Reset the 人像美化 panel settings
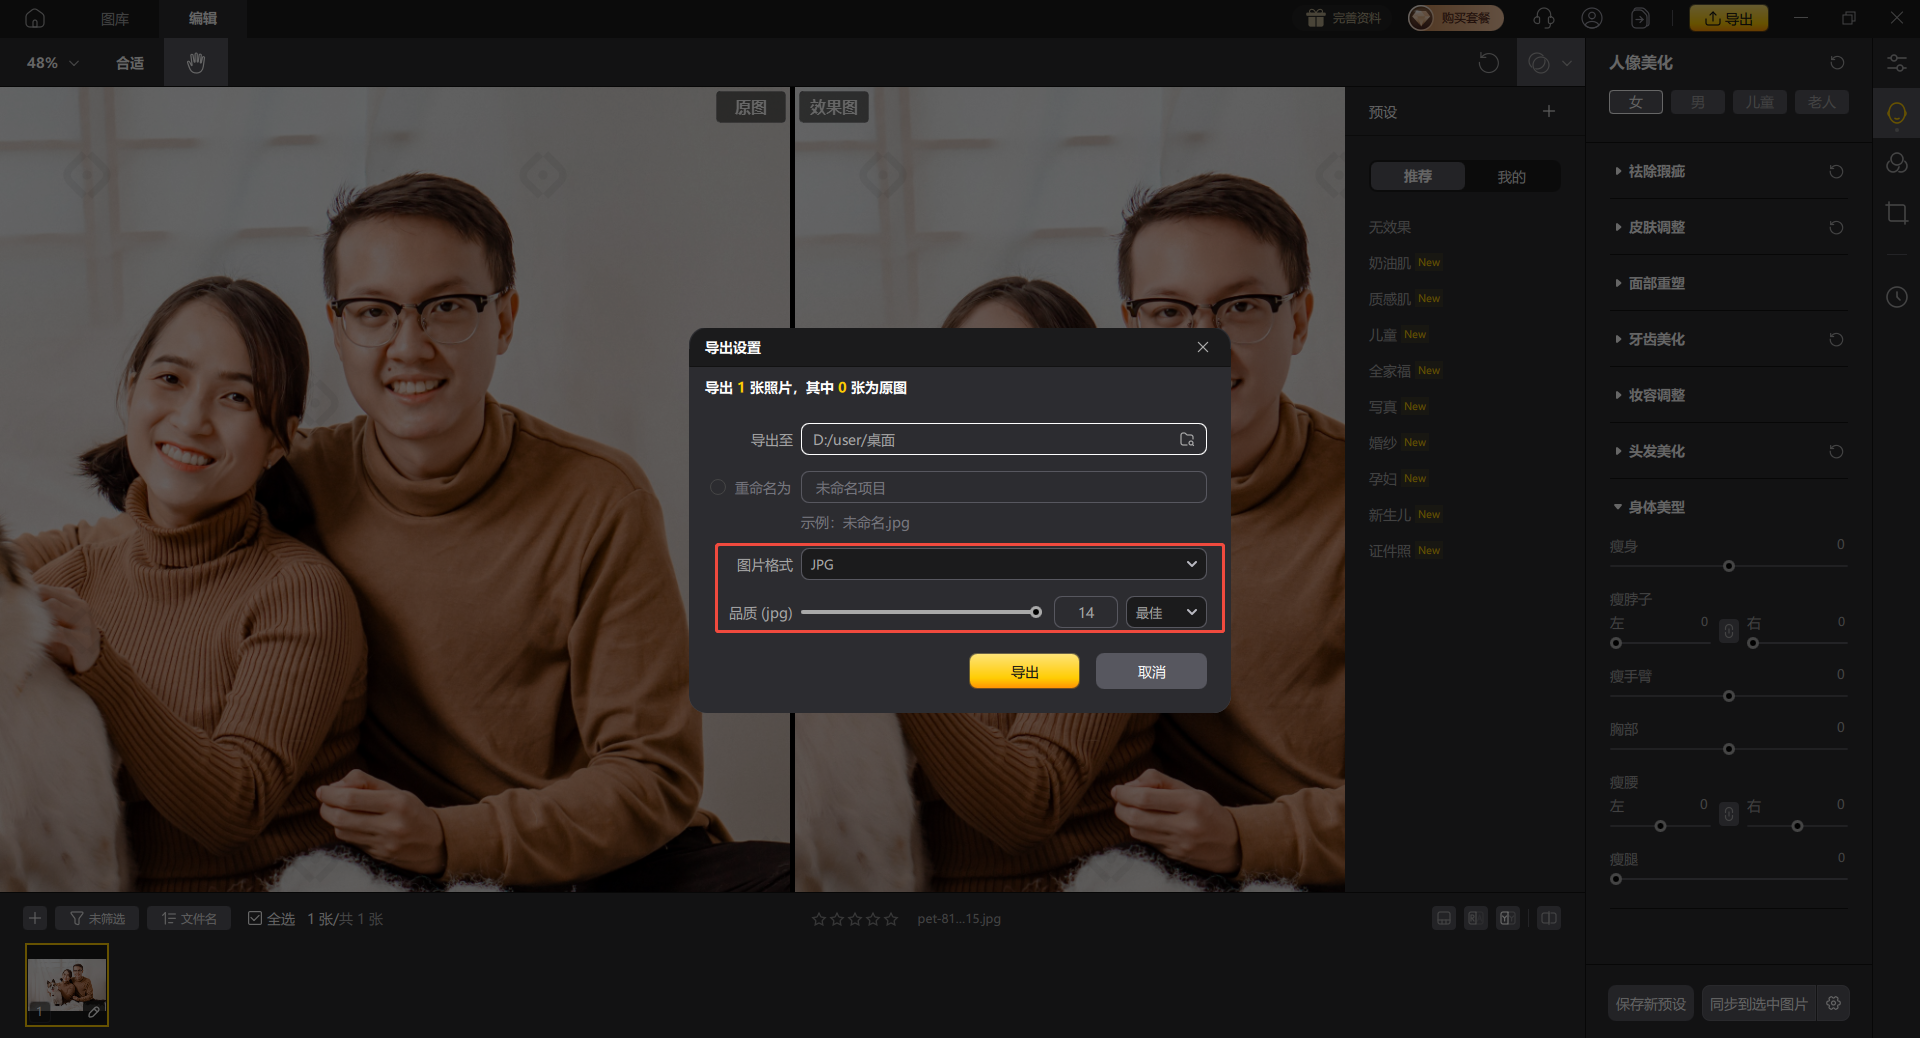 click(1837, 63)
